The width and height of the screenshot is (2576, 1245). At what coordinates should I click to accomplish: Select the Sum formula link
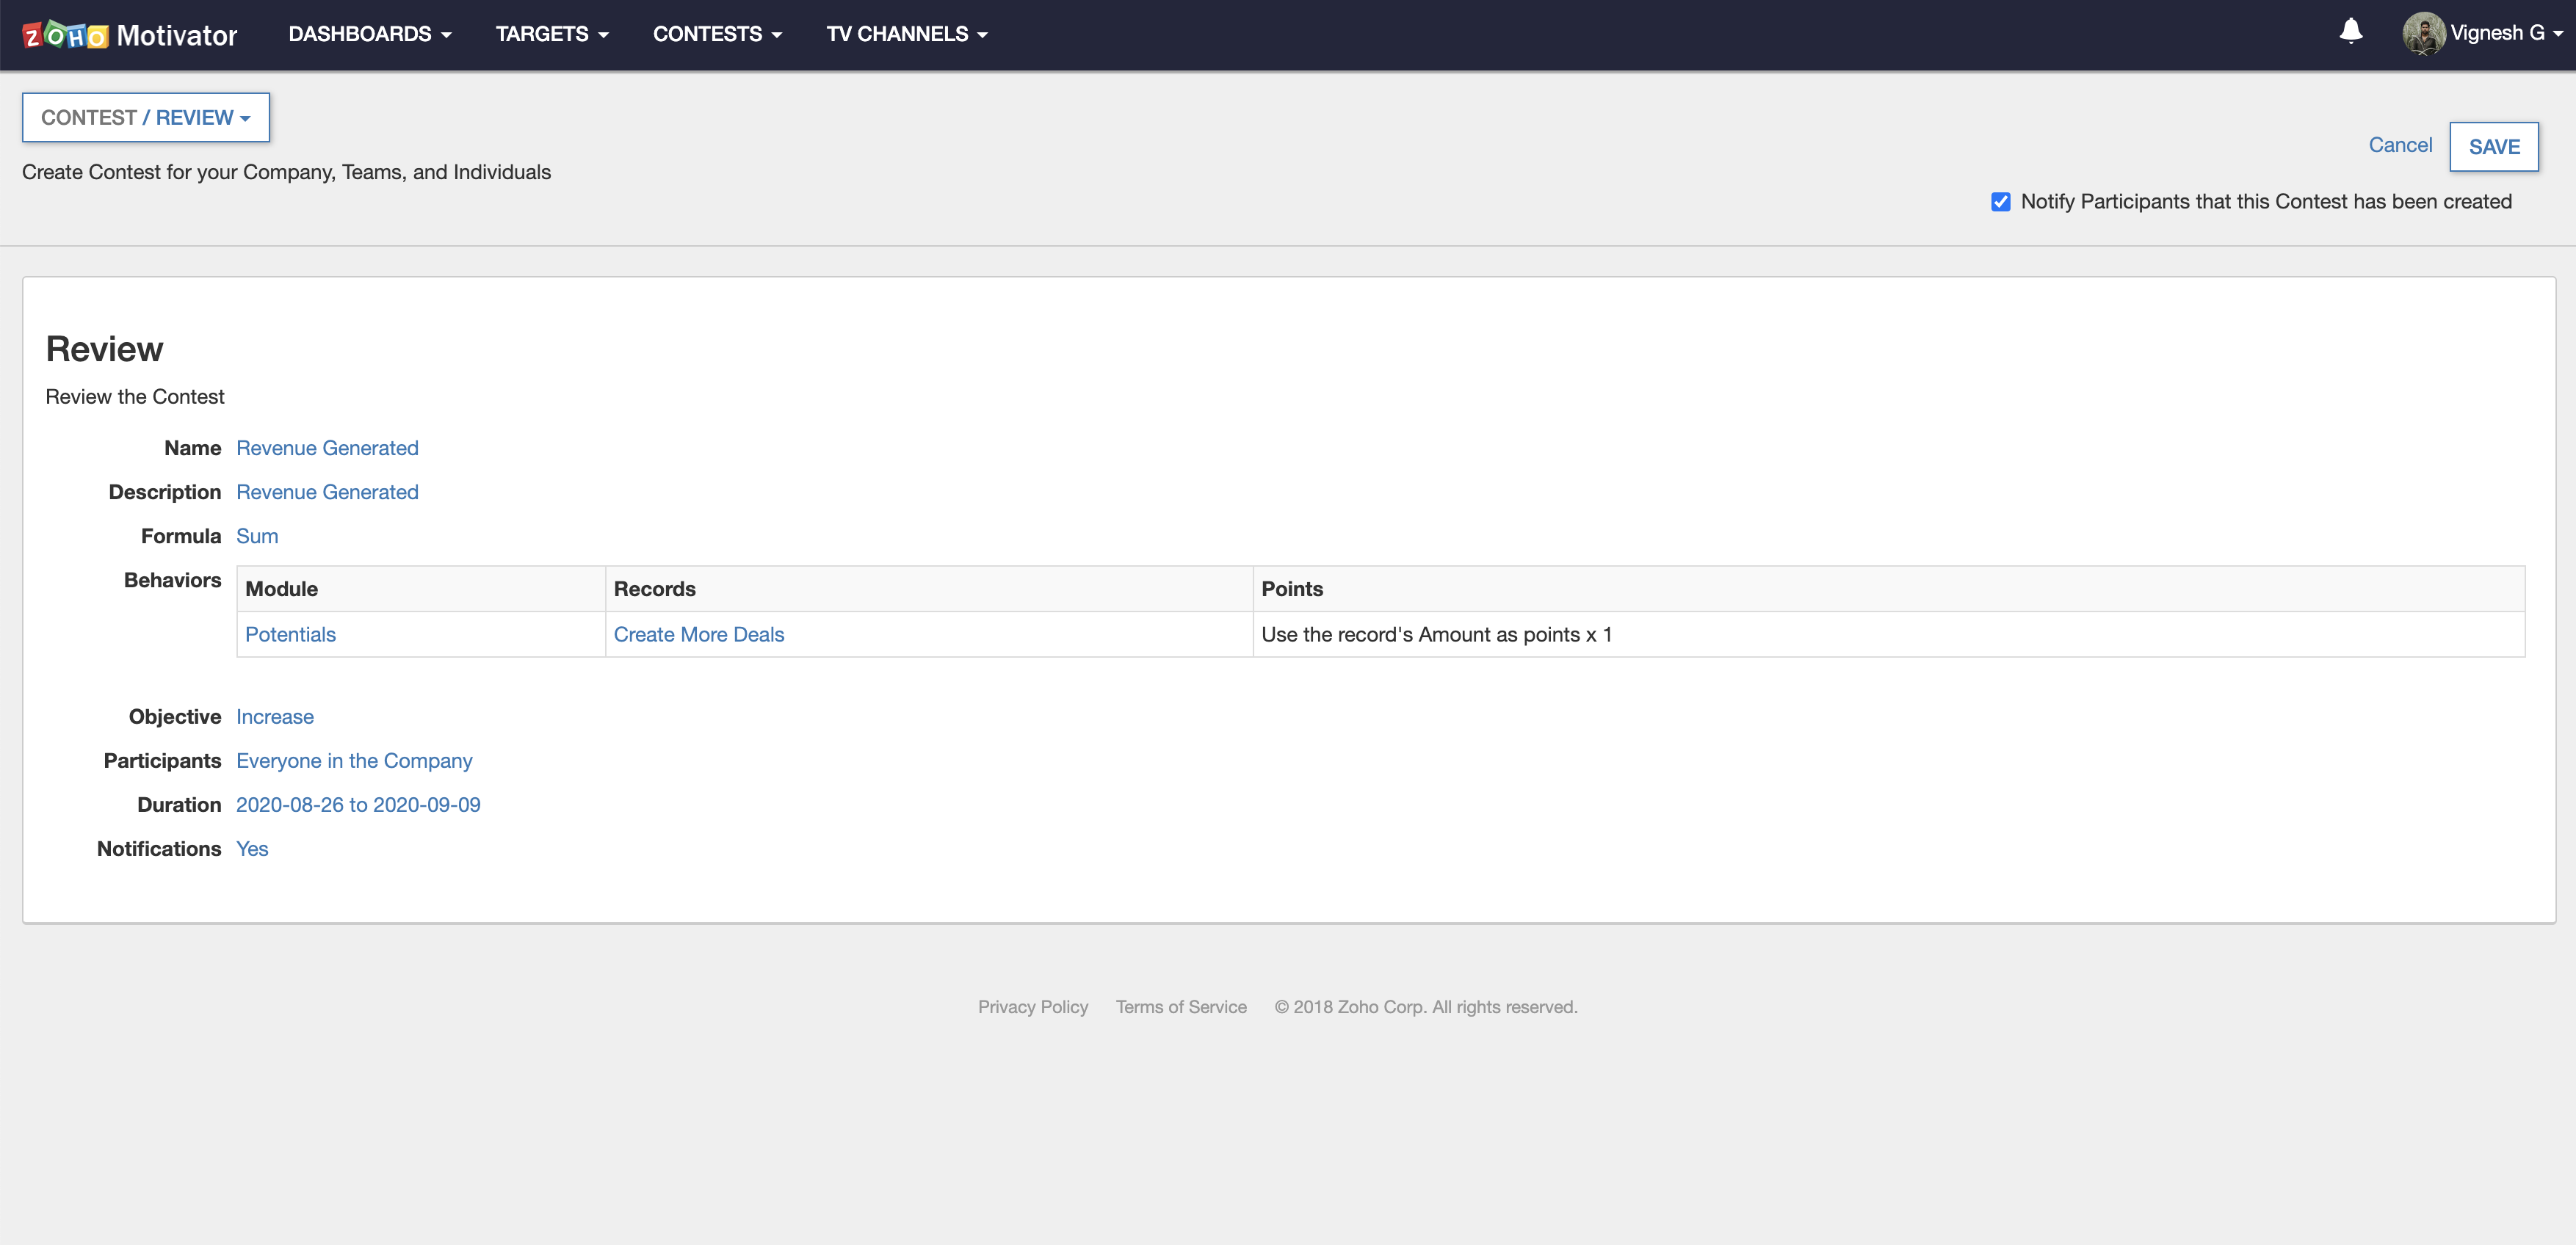click(x=257, y=536)
